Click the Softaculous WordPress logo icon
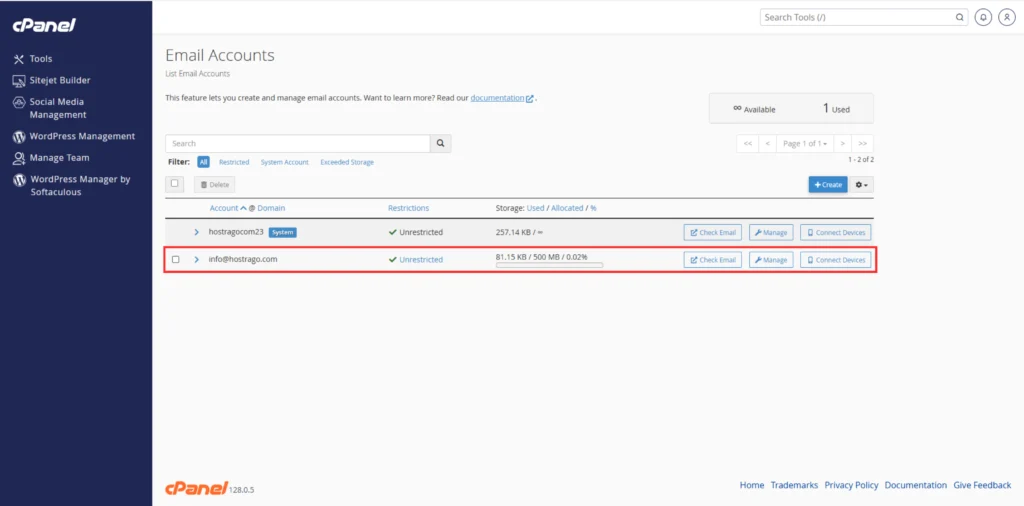Image resolution: width=1024 pixels, height=506 pixels. coord(18,180)
